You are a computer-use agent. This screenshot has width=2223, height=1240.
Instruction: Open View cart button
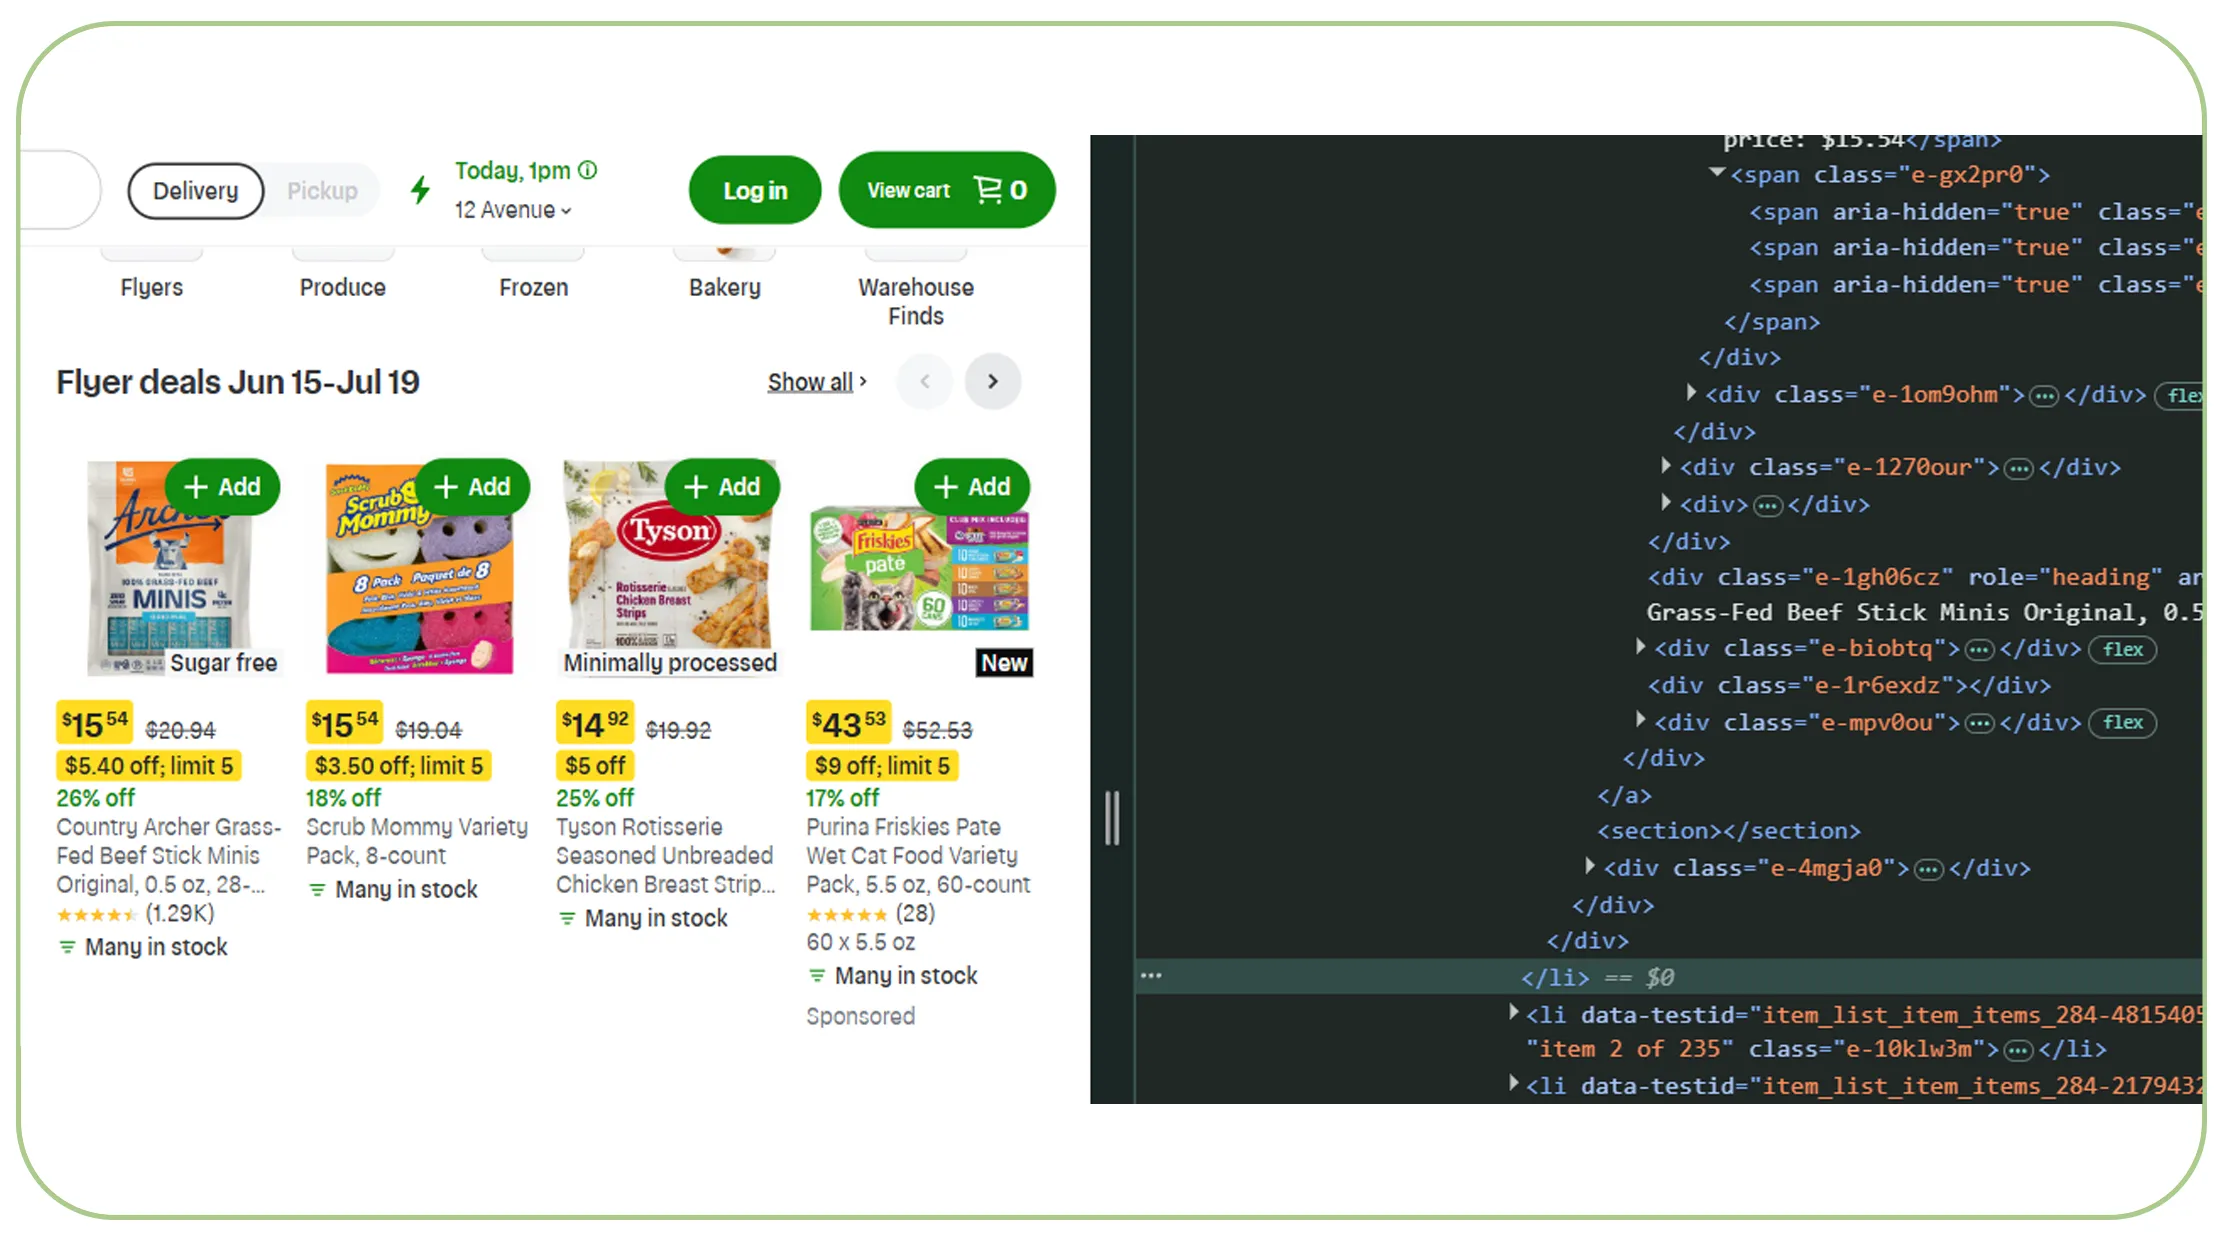tap(946, 190)
